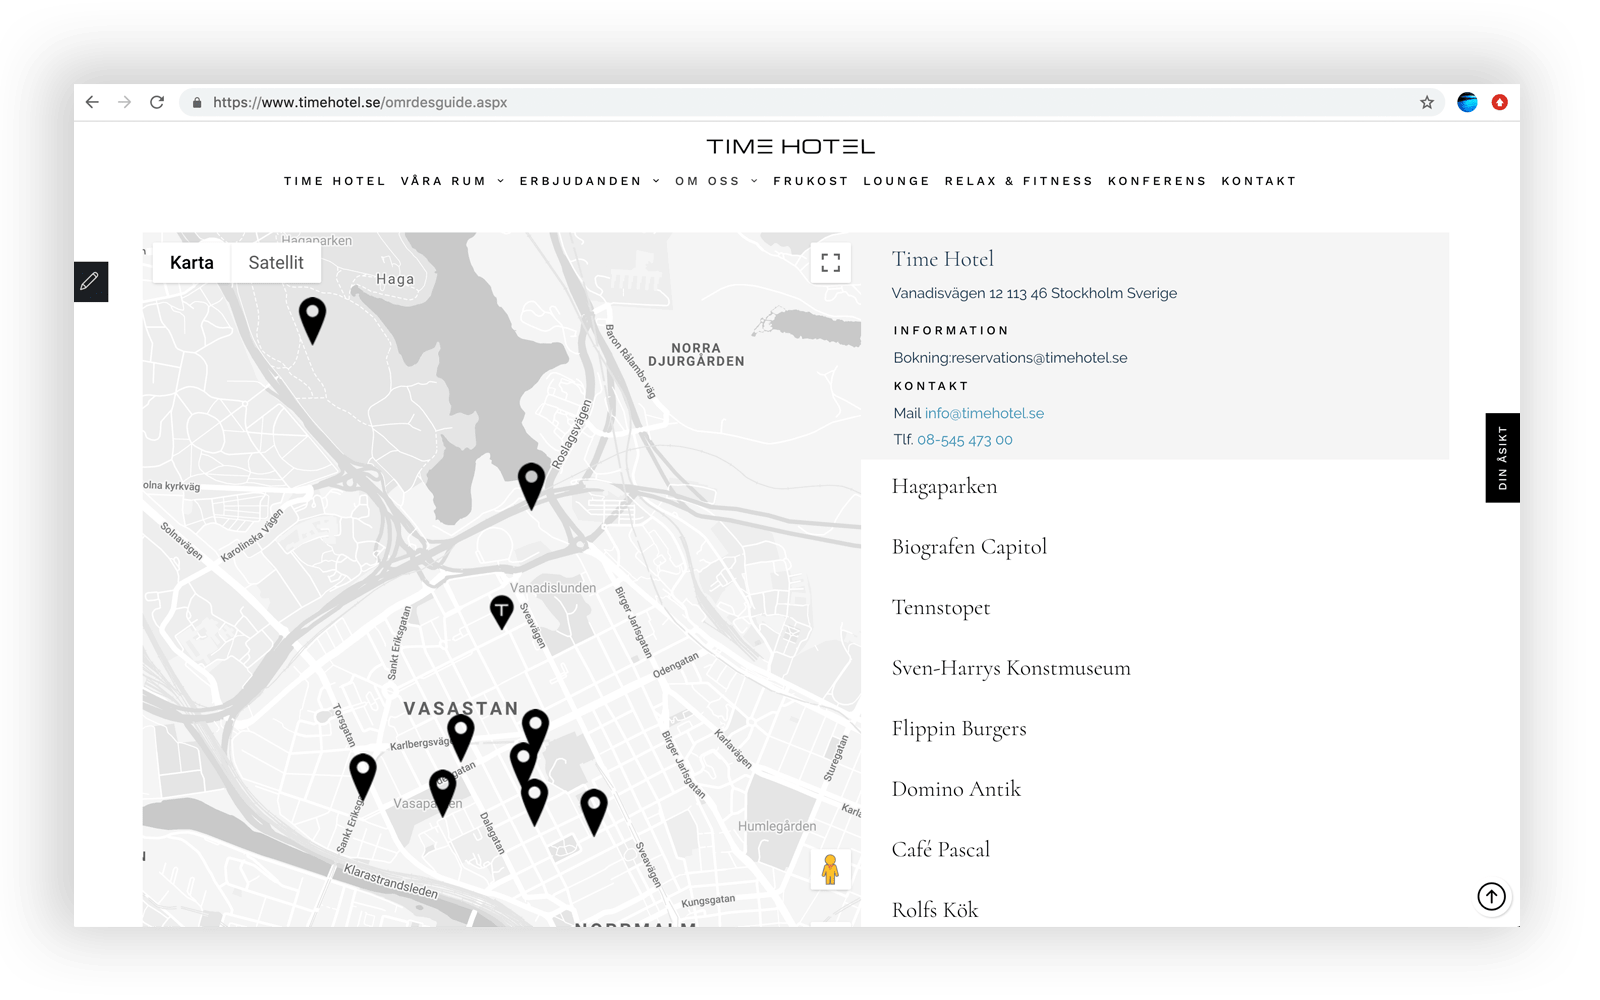Switch map to Karta view
Image resolution: width=1600 pixels, height=1000 pixels.
(192, 263)
